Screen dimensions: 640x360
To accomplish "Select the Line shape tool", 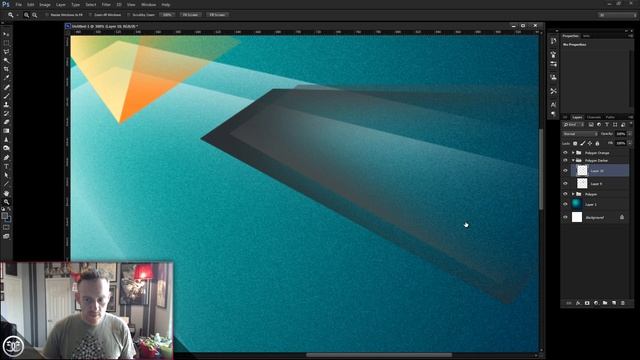I will [x=6, y=184].
